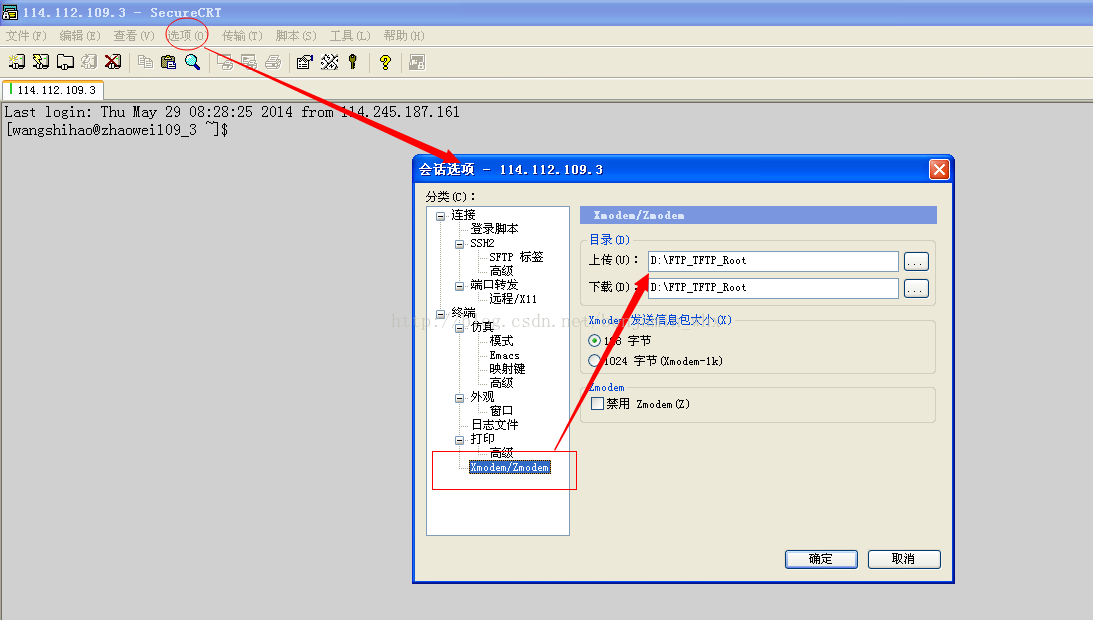The width and height of the screenshot is (1093, 620).
Task: Click the Public Key icon
Action: (353, 62)
